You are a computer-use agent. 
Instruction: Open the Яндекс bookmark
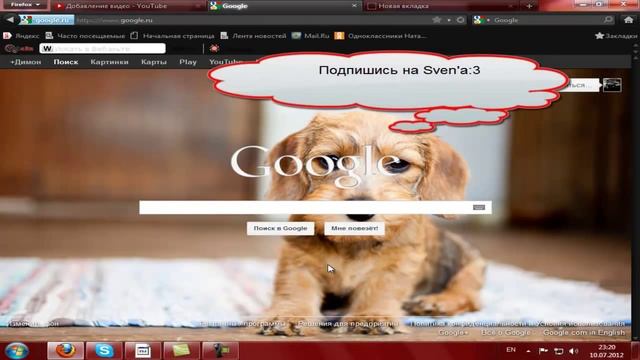tap(21, 36)
